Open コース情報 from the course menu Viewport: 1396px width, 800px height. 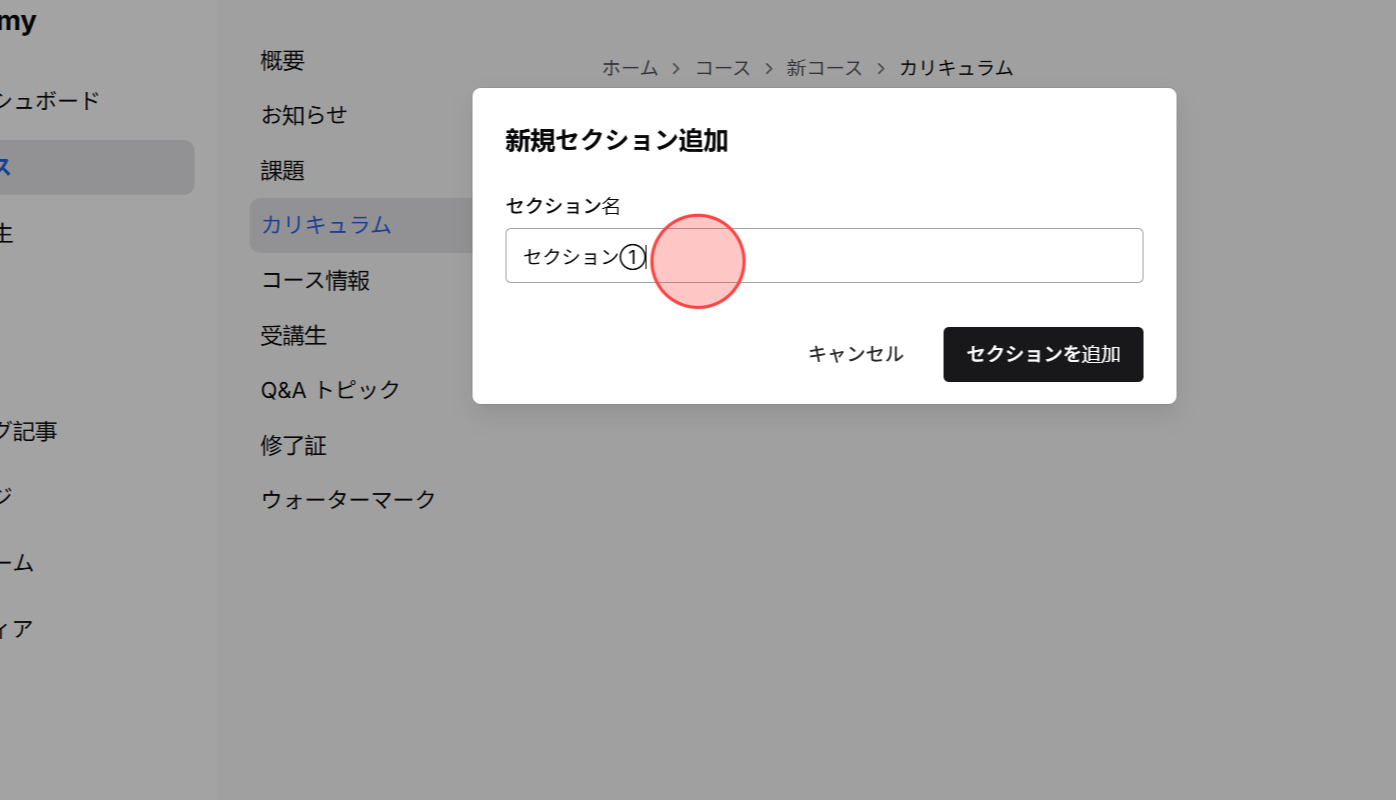315,281
